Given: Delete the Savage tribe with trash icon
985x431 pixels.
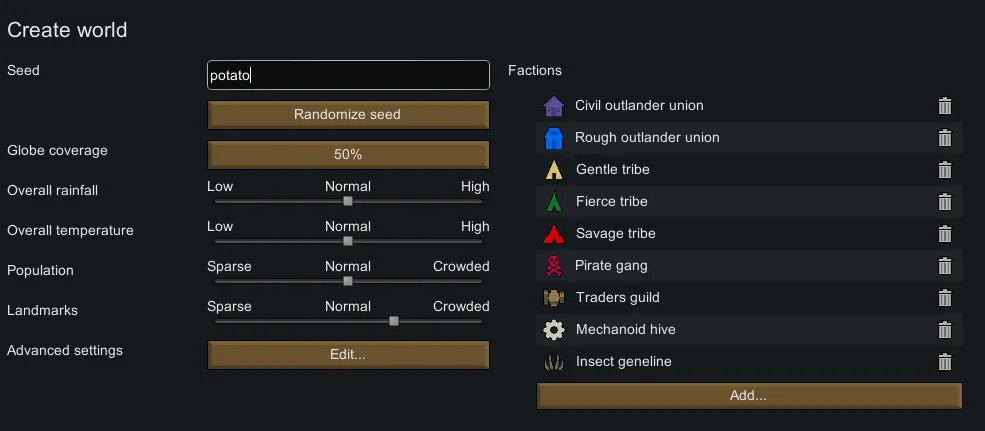Looking at the screenshot, I should (944, 234).
